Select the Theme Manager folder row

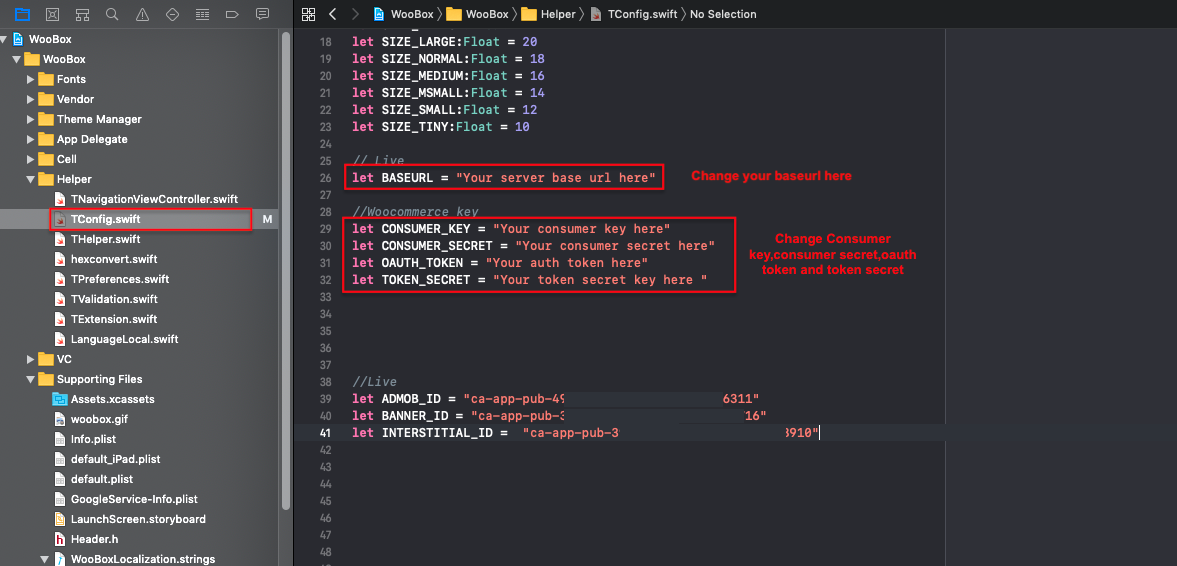139,119
